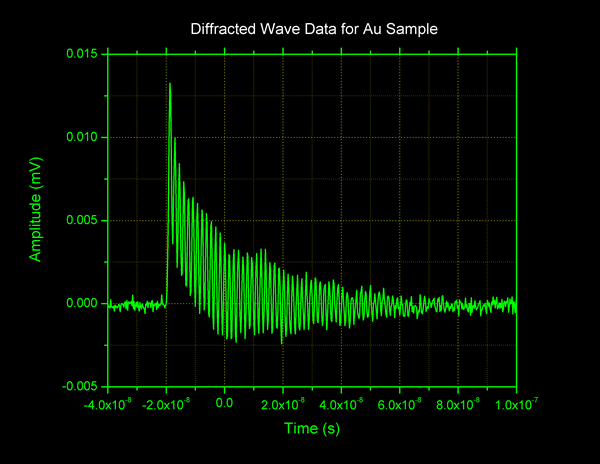600x464 pixels.
Task: Click the -0.005 y-axis tick label
Action: [x=80, y=386]
